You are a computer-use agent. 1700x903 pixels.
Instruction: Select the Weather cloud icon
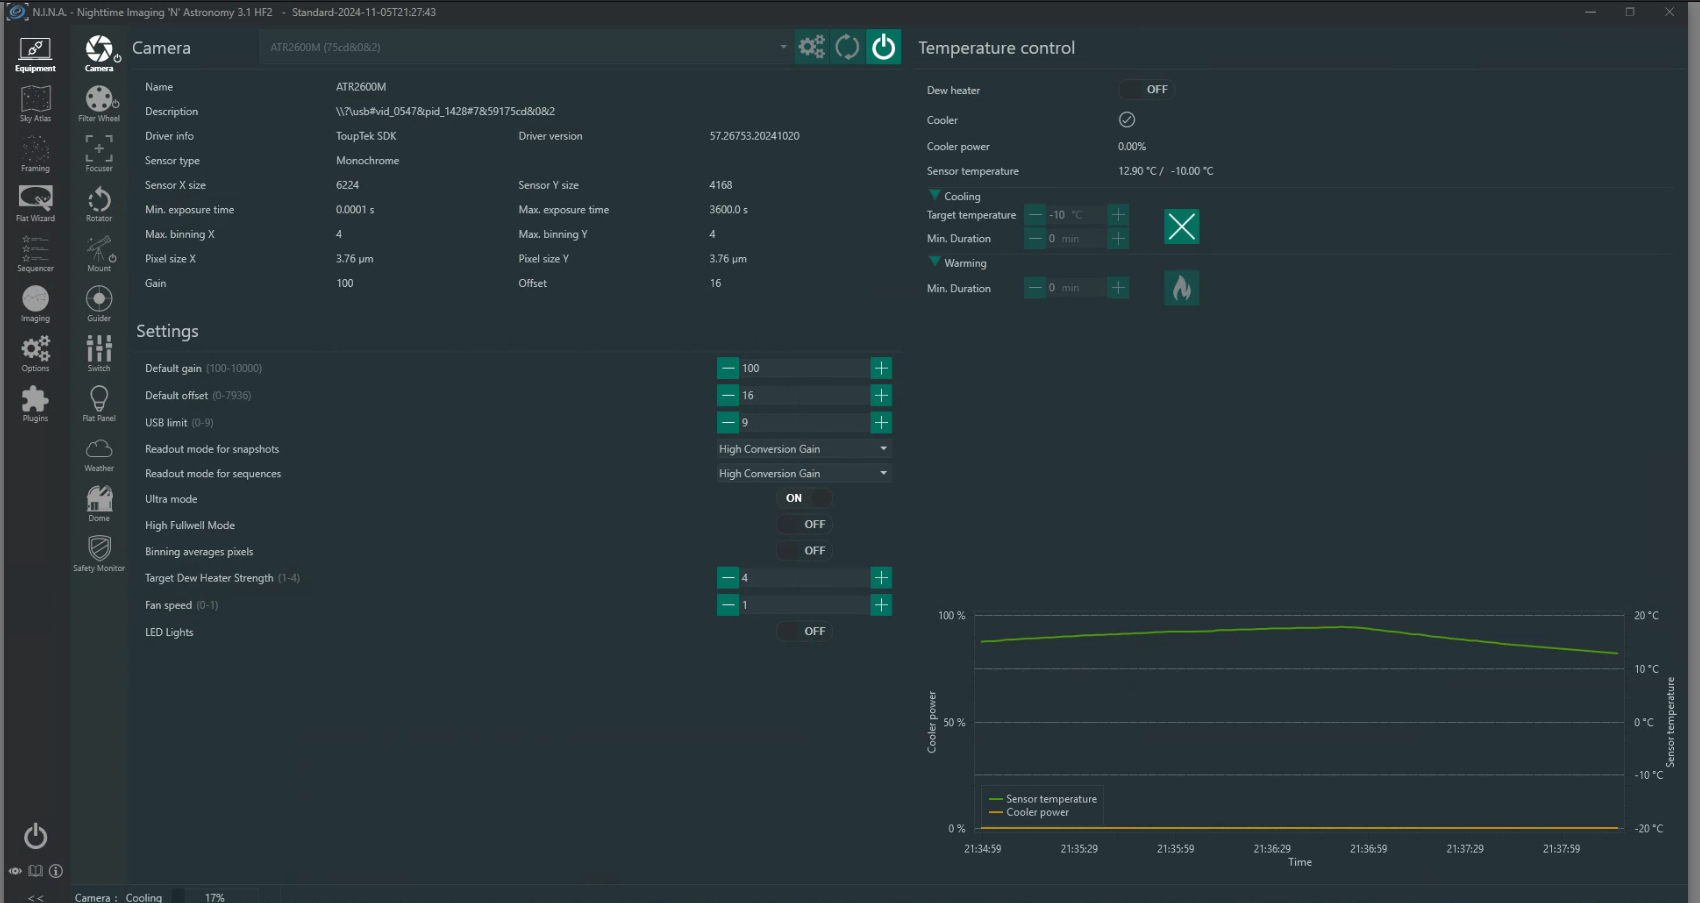click(x=99, y=454)
